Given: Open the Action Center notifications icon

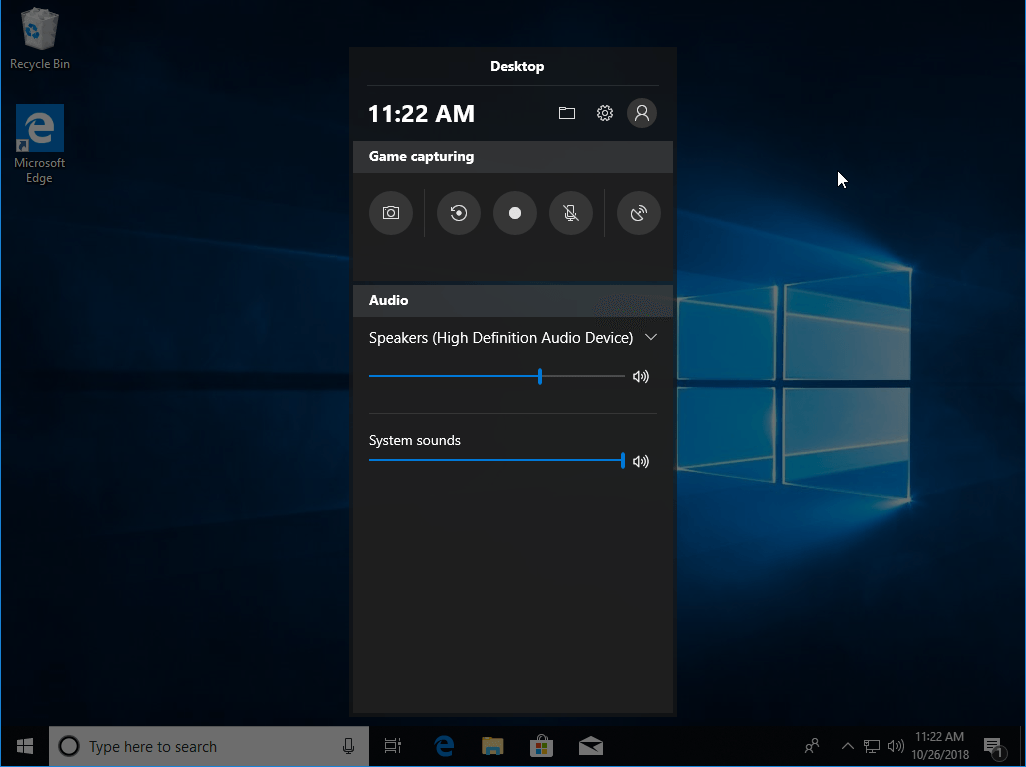Looking at the screenshot, I should (x=993, y=746).
